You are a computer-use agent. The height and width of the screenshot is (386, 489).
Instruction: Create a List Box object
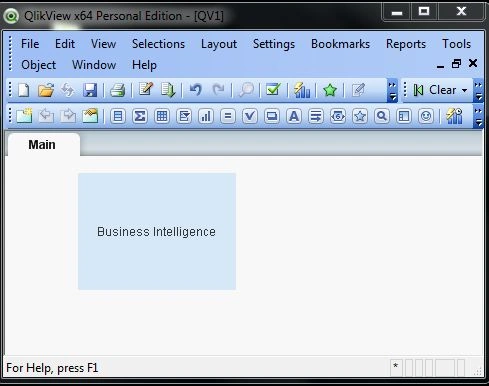click(x=118, y=116)
